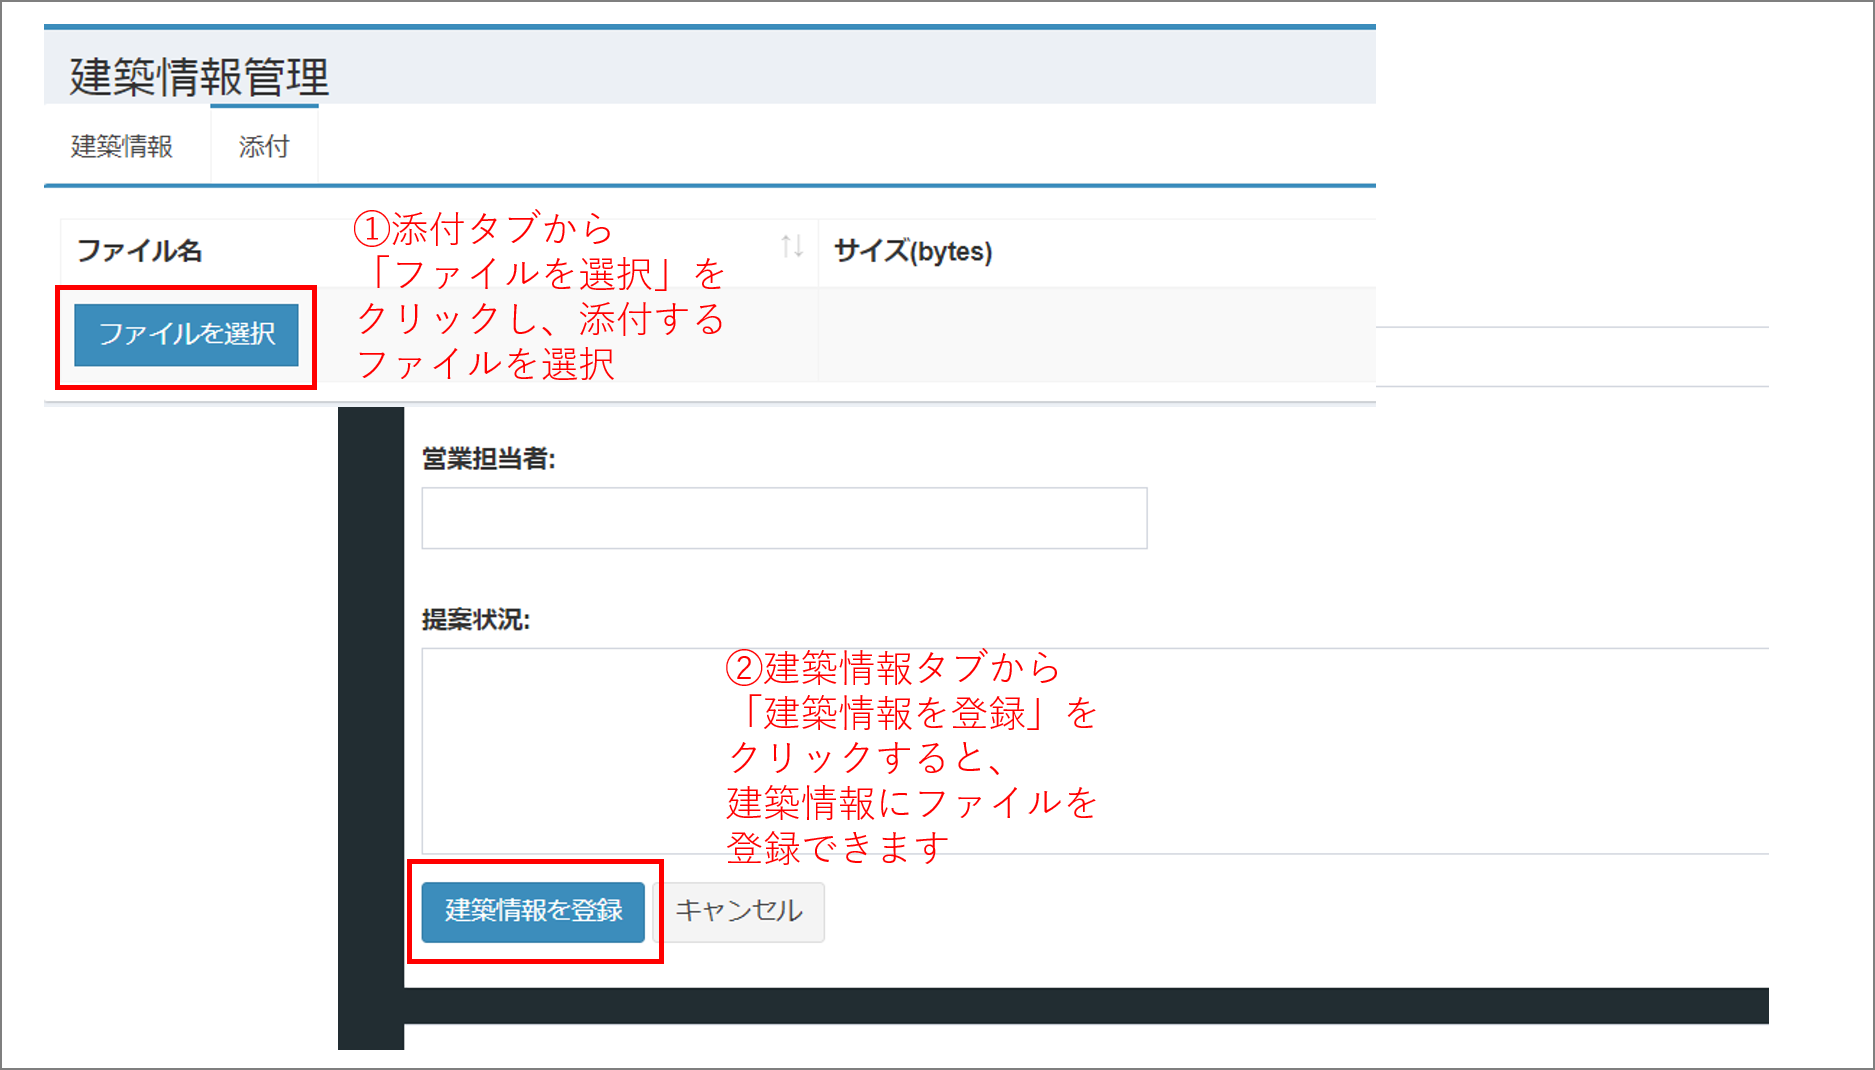Click the red ② 建築情報タブから annotation text

click(893, 668)
